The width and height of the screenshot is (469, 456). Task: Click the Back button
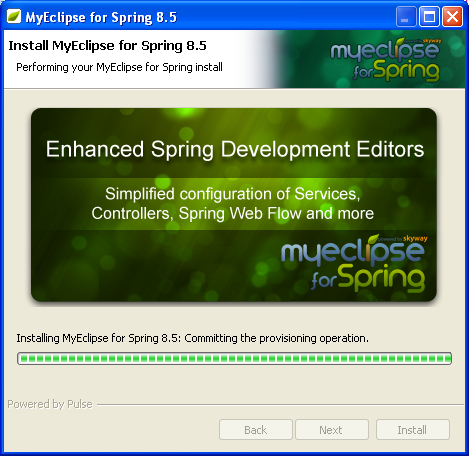tap(256, 430)
